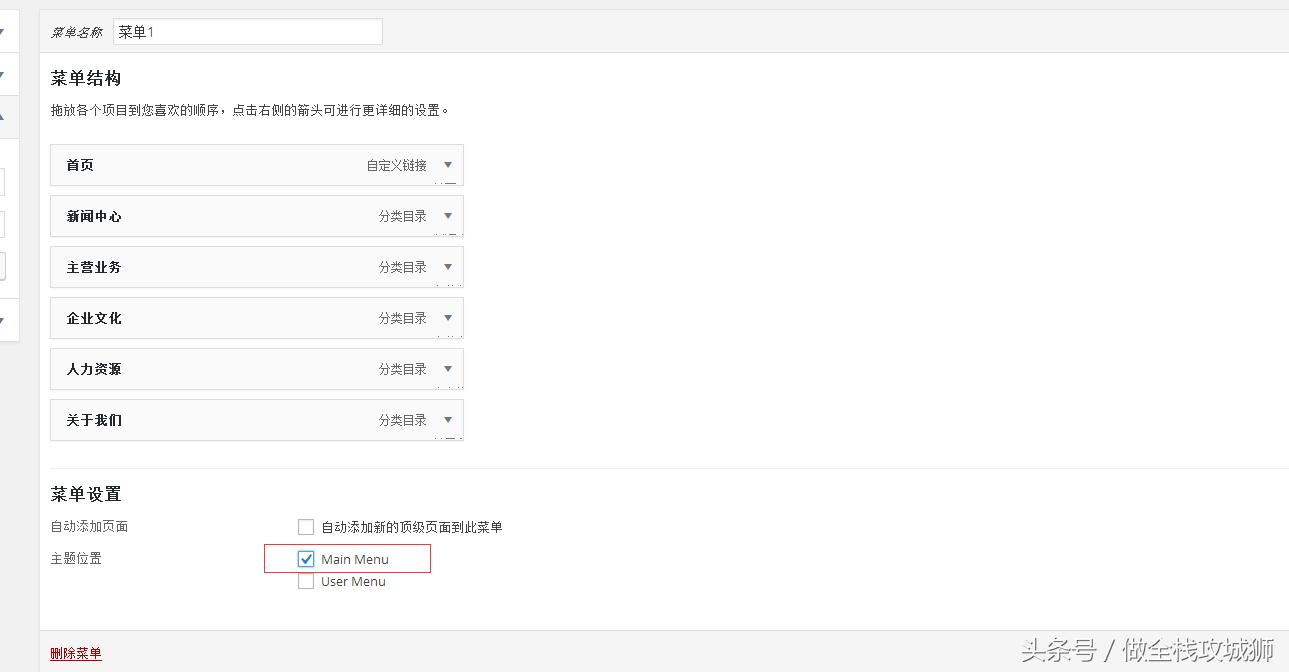The image size is (1289, 672).
Task: Uncheck the Main Menu theme location
Action: pyautogui.click(x=306, y=559)
